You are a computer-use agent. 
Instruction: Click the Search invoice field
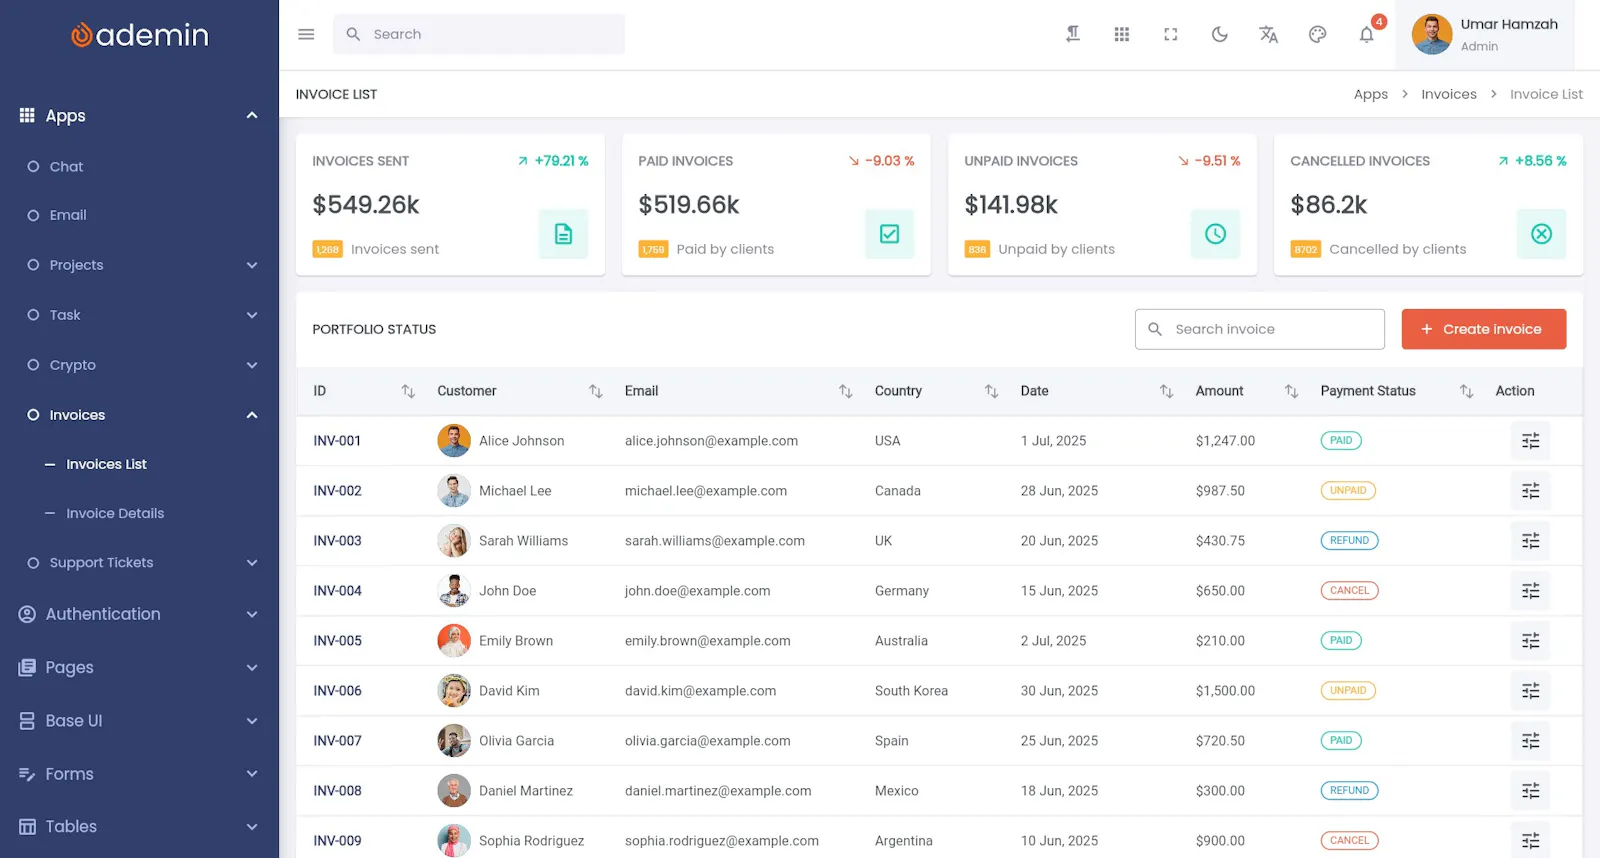(1260, 329)
